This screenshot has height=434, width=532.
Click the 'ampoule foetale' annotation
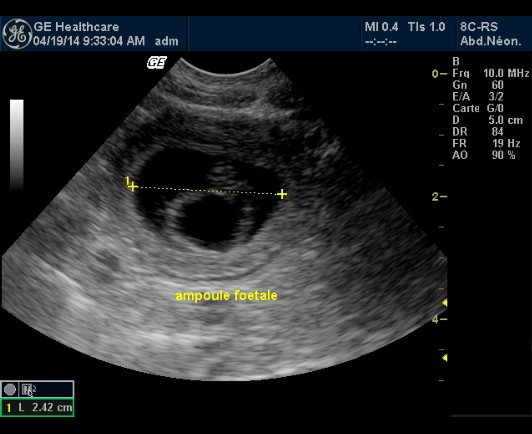coord(226,296)
